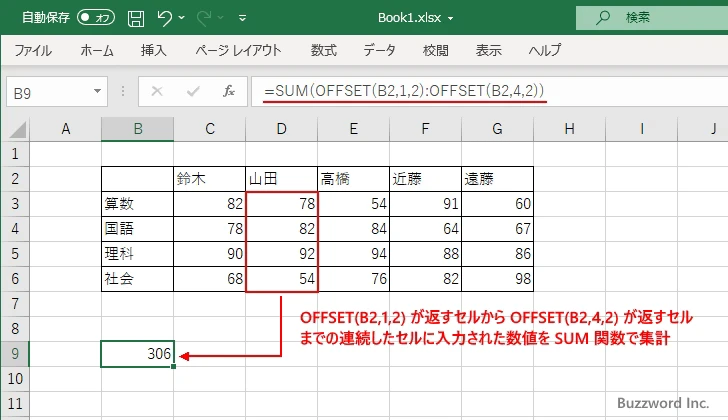The image size is (728, 420).
Task: Click cell F3 showing 91
Action: [x=425, y=204]
